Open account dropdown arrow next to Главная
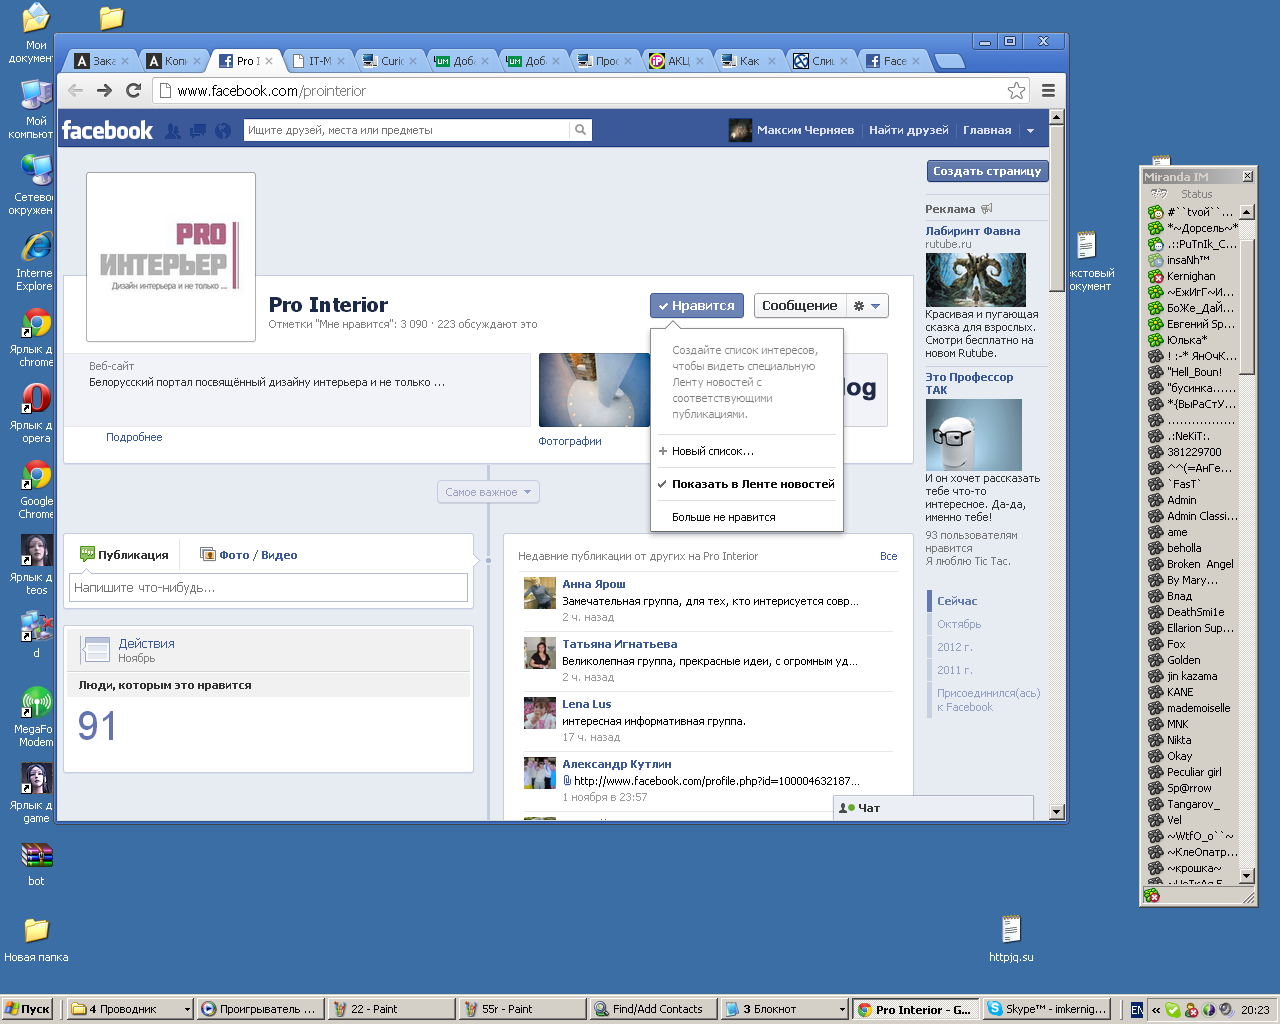Viewport: 1280px width, 1024px height. pyautogui.click(x=1030, y=130)
